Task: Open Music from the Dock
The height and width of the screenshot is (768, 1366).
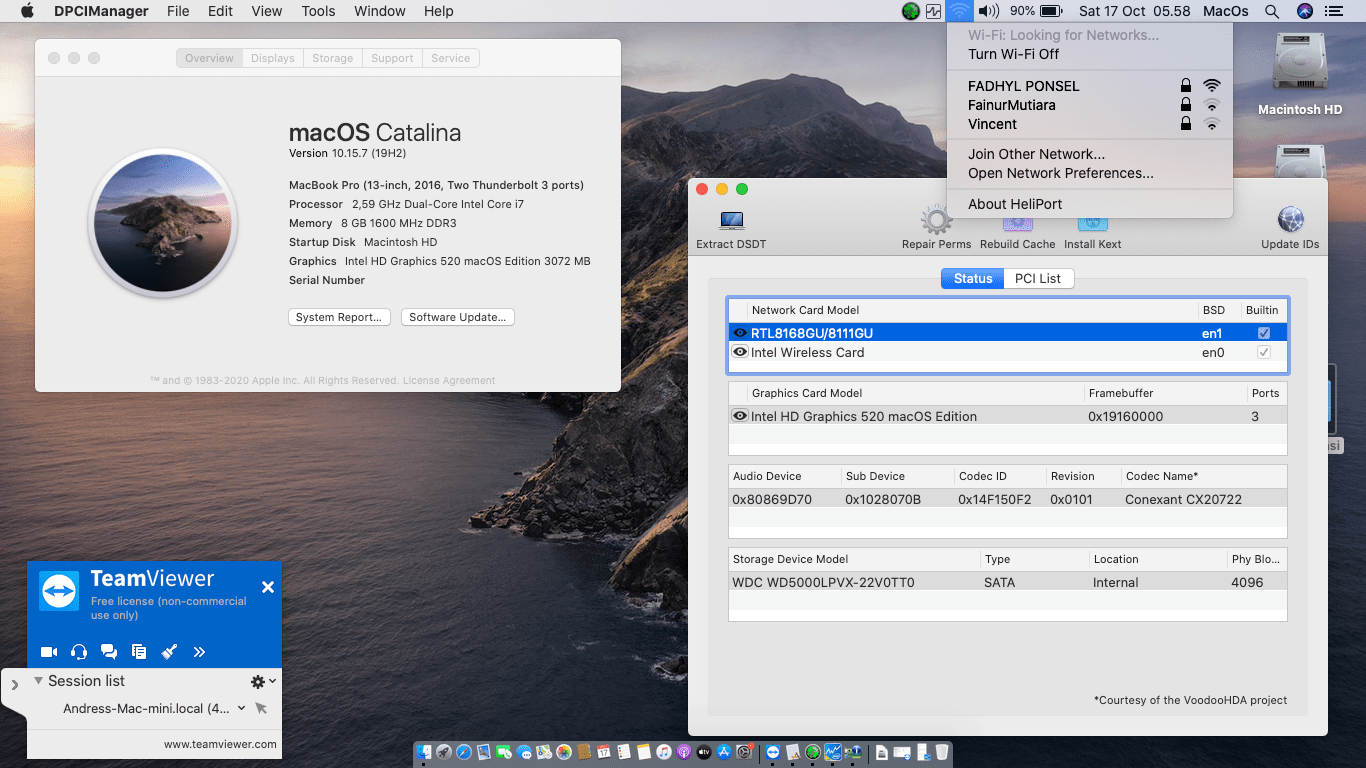Action: [664, 752]
